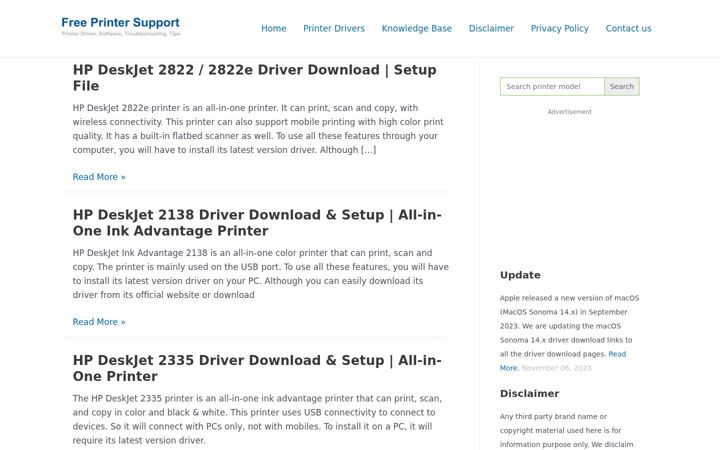Click the HP DeskJet 2822e excerpt paragraph

point(258,129)
